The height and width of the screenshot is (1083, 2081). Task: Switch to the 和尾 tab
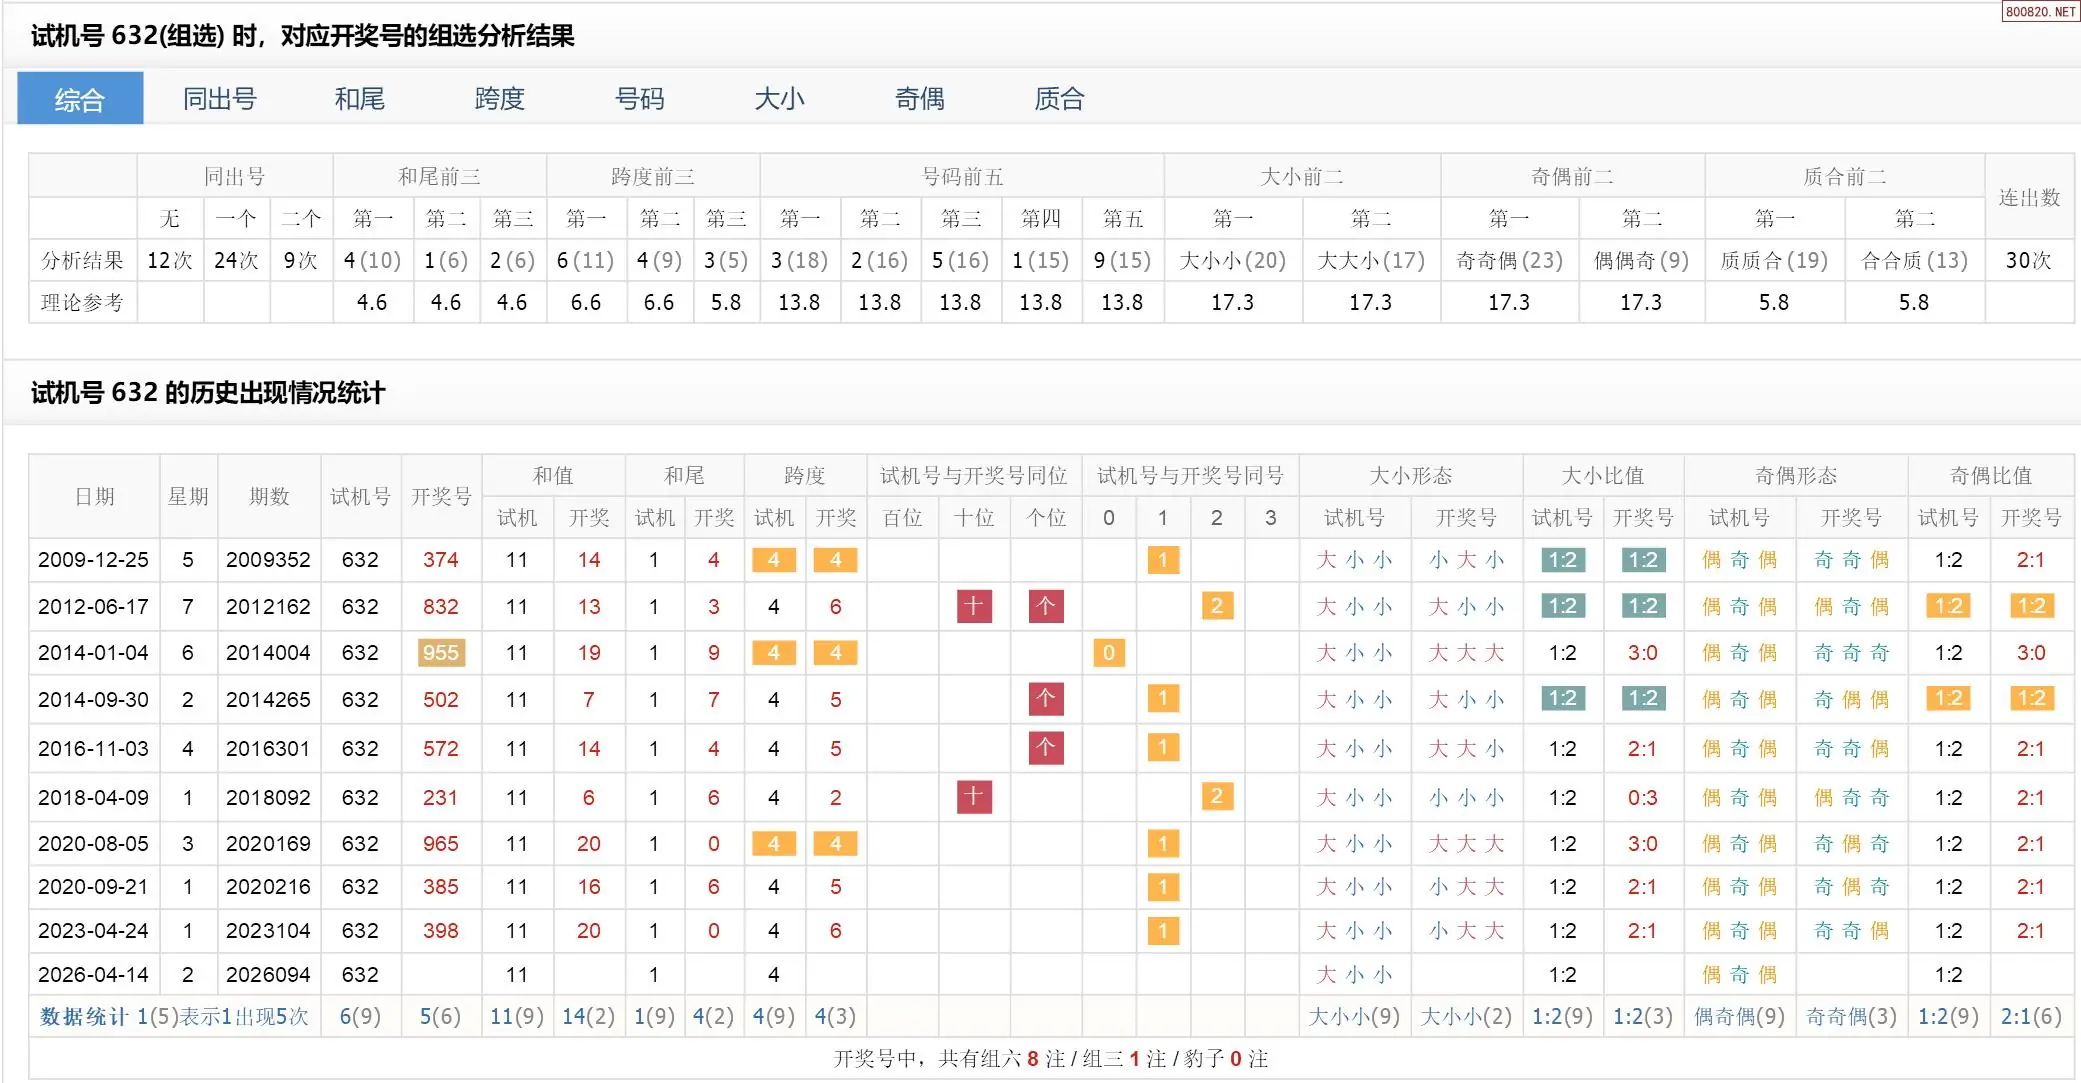click(x=359, y=99)
